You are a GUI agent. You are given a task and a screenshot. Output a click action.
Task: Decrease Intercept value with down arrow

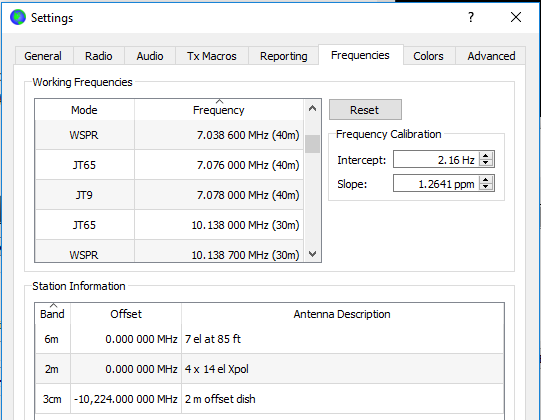click(486, 163)
